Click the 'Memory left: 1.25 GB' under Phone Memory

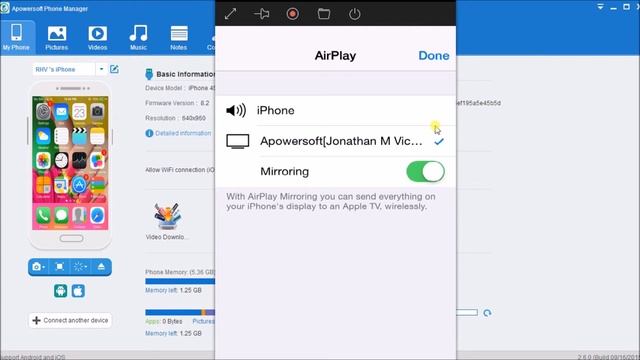[x=173, y=290]
